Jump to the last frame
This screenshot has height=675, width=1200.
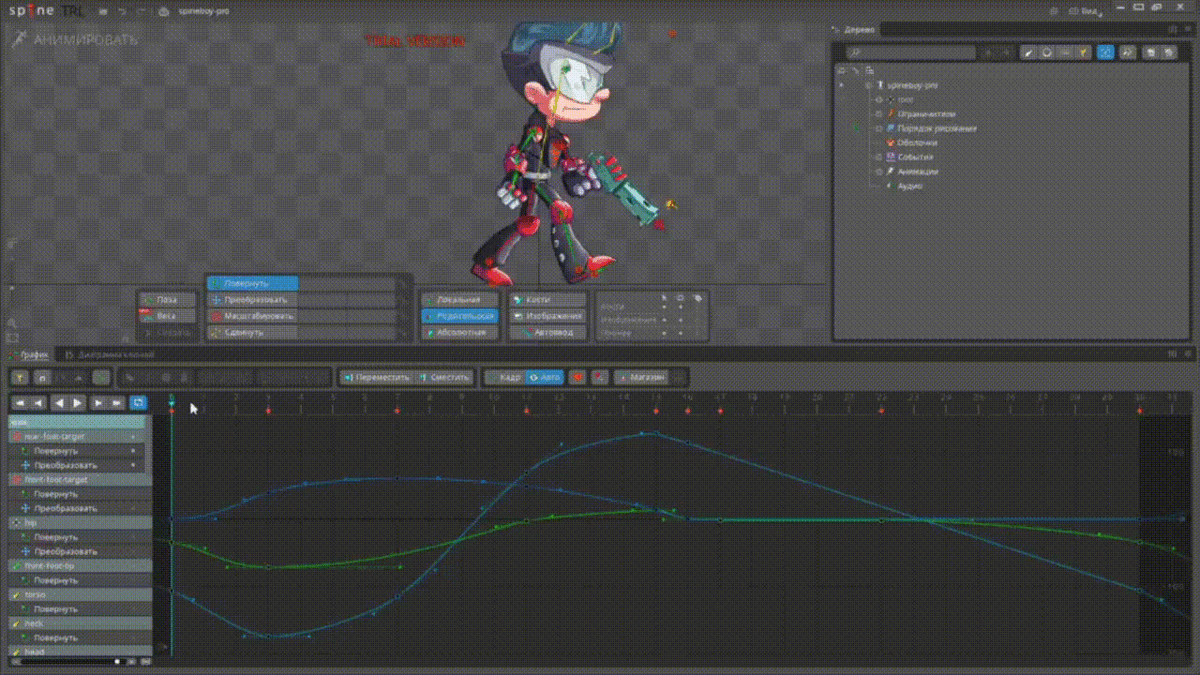[117, 402]
